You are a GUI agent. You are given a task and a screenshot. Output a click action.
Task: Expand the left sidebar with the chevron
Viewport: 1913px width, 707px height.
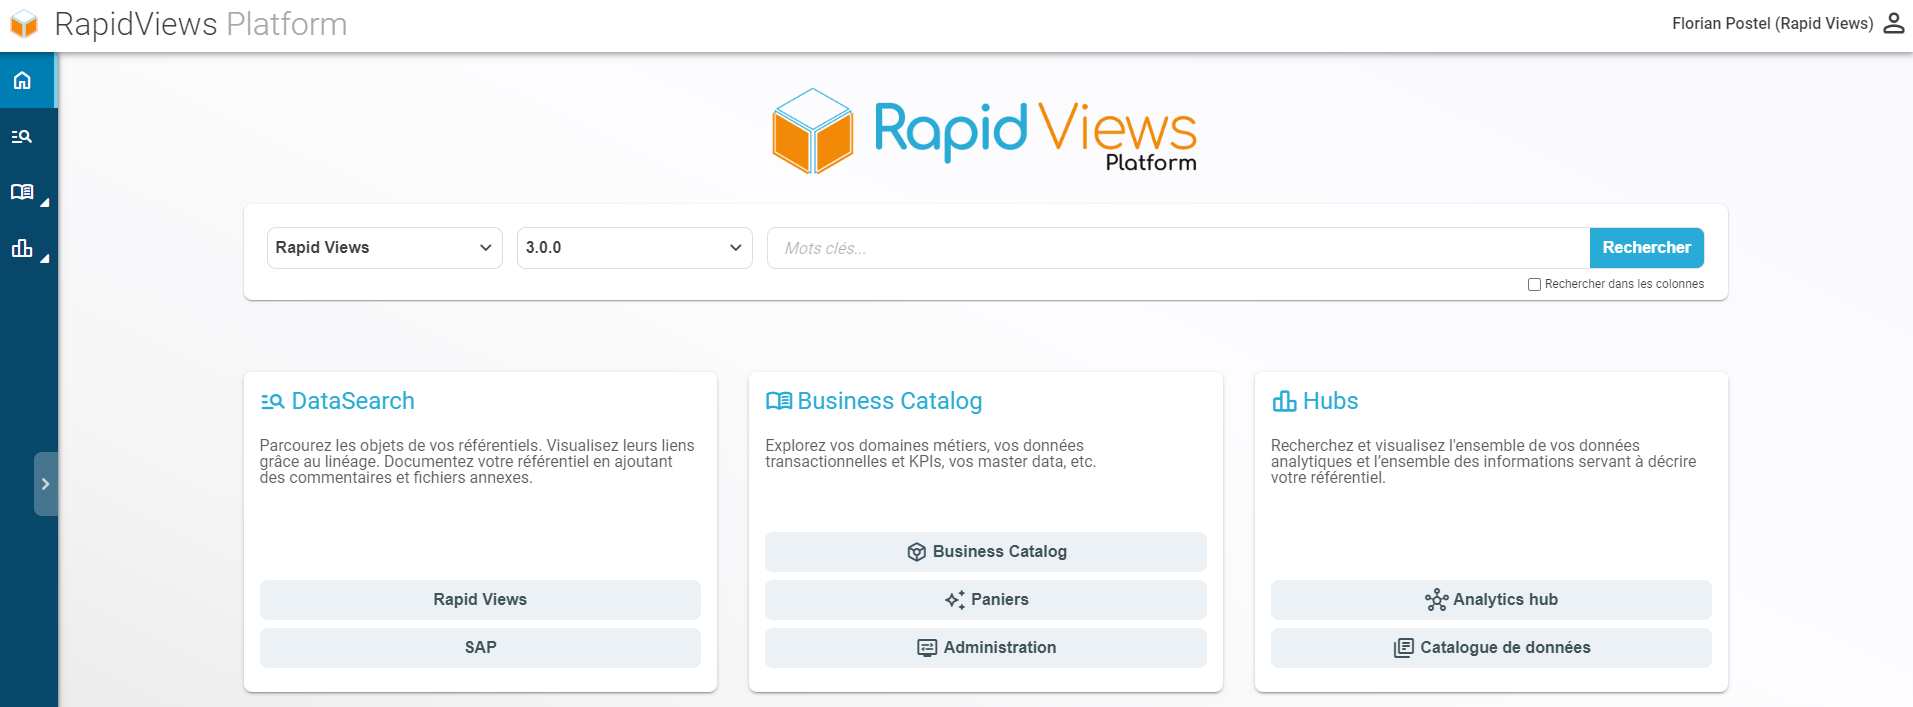[46, 484]
